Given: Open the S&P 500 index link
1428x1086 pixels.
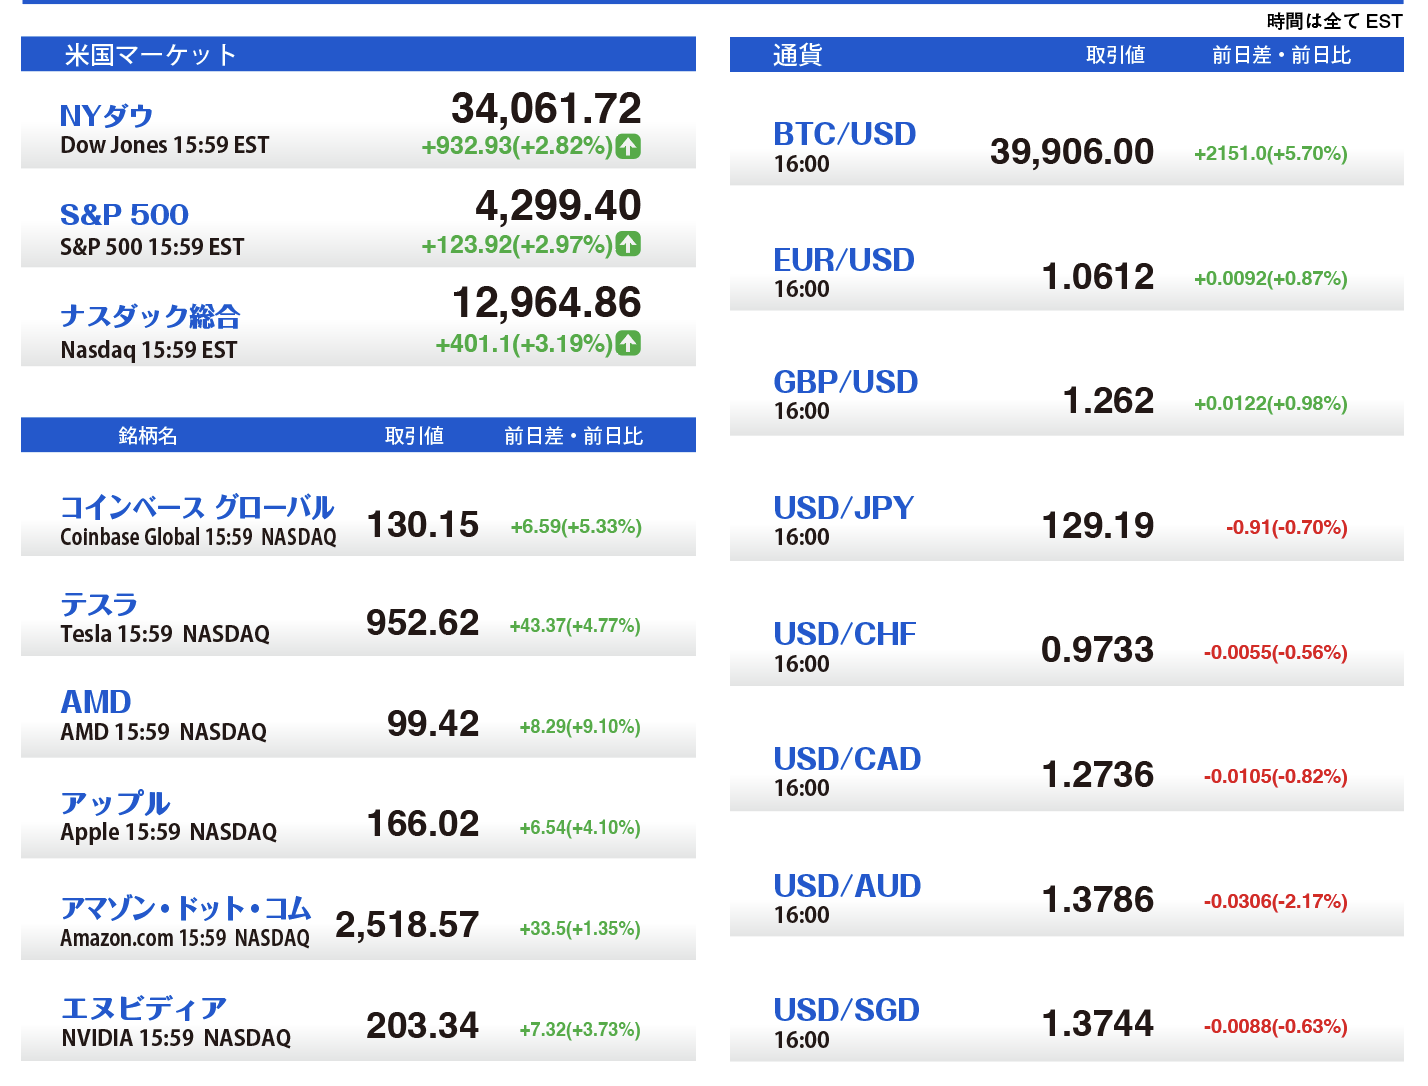Looking at the screenshot, I should click(x=124, y=215).
